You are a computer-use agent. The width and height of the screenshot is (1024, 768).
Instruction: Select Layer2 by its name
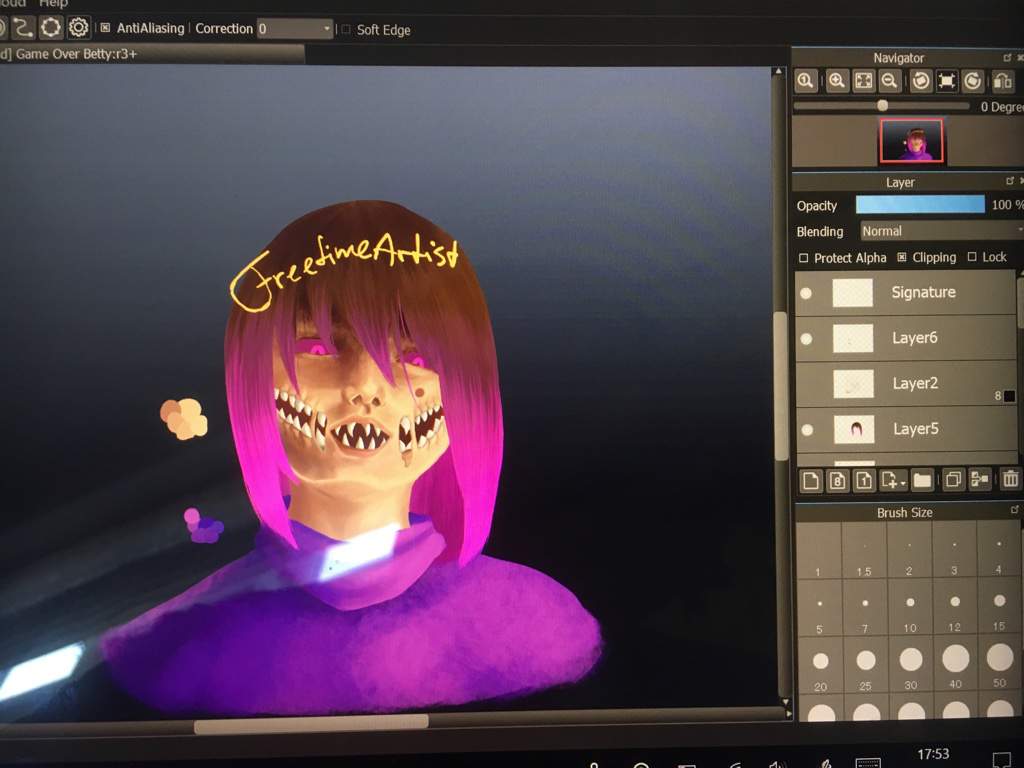tap(915, 383)
